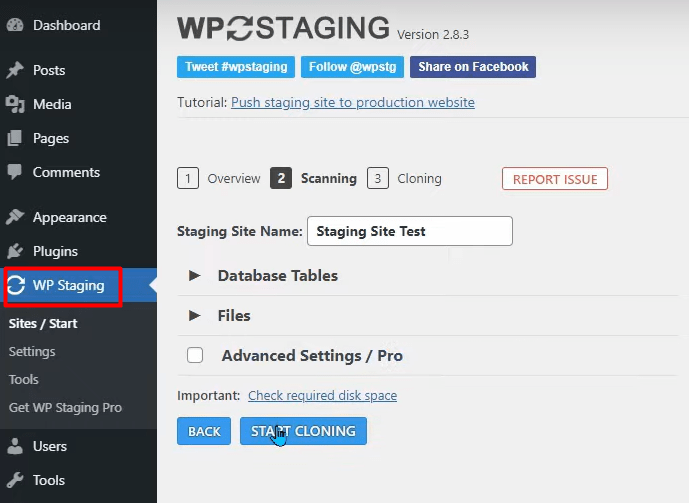Select Get WP Staging Pro submenu
689x503 pixels.
pyautogui.click(x=65, y=408)
